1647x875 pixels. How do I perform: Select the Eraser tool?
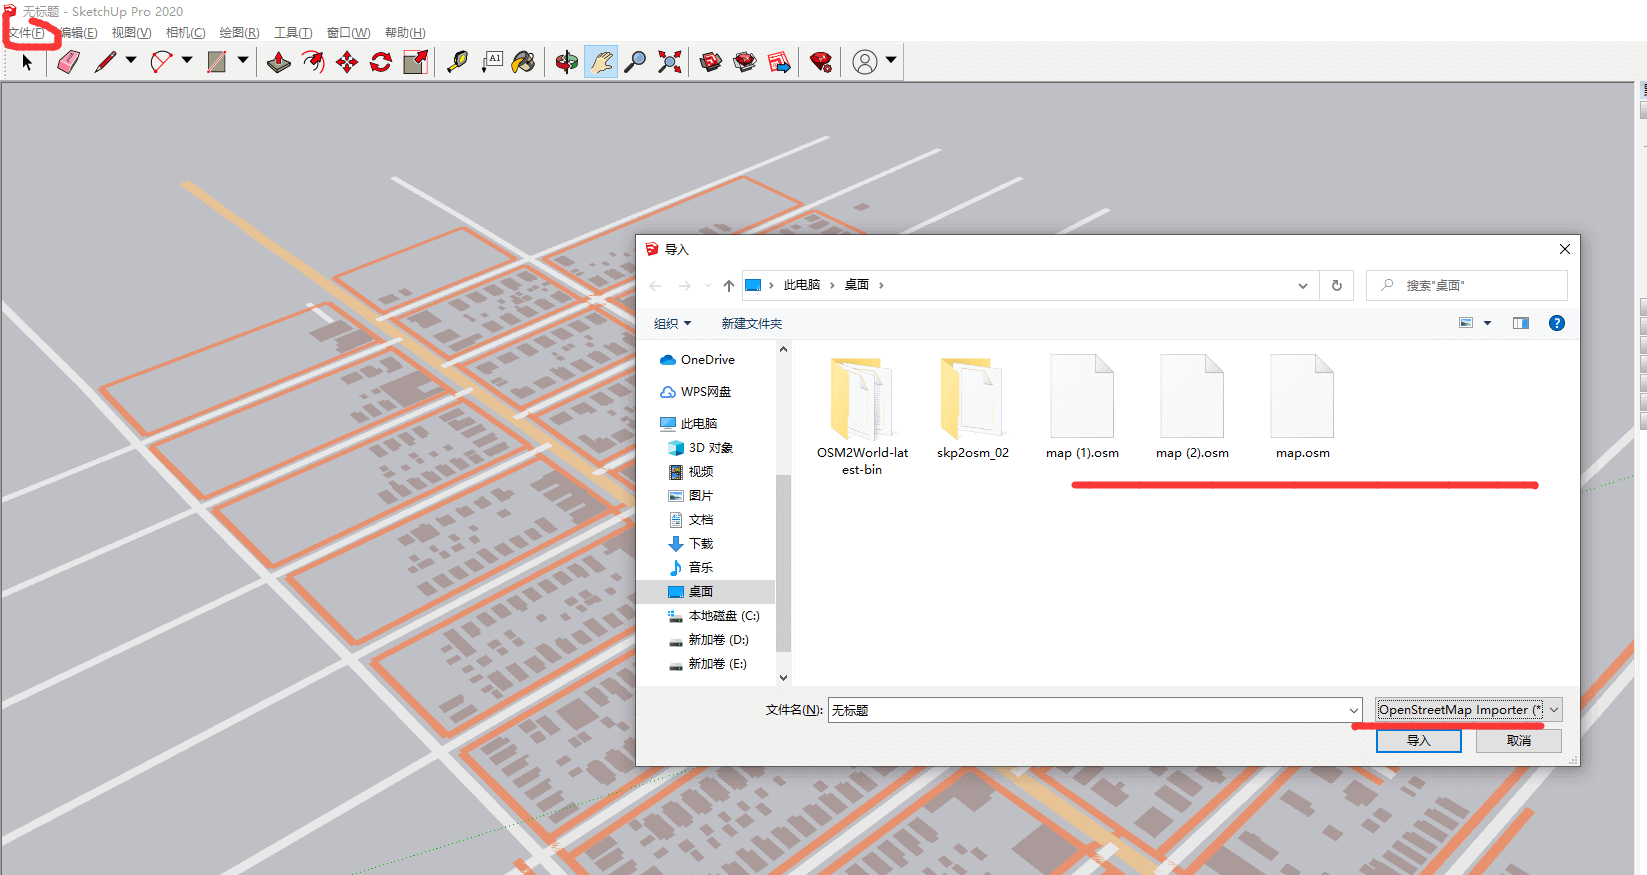tap(68, 62)
